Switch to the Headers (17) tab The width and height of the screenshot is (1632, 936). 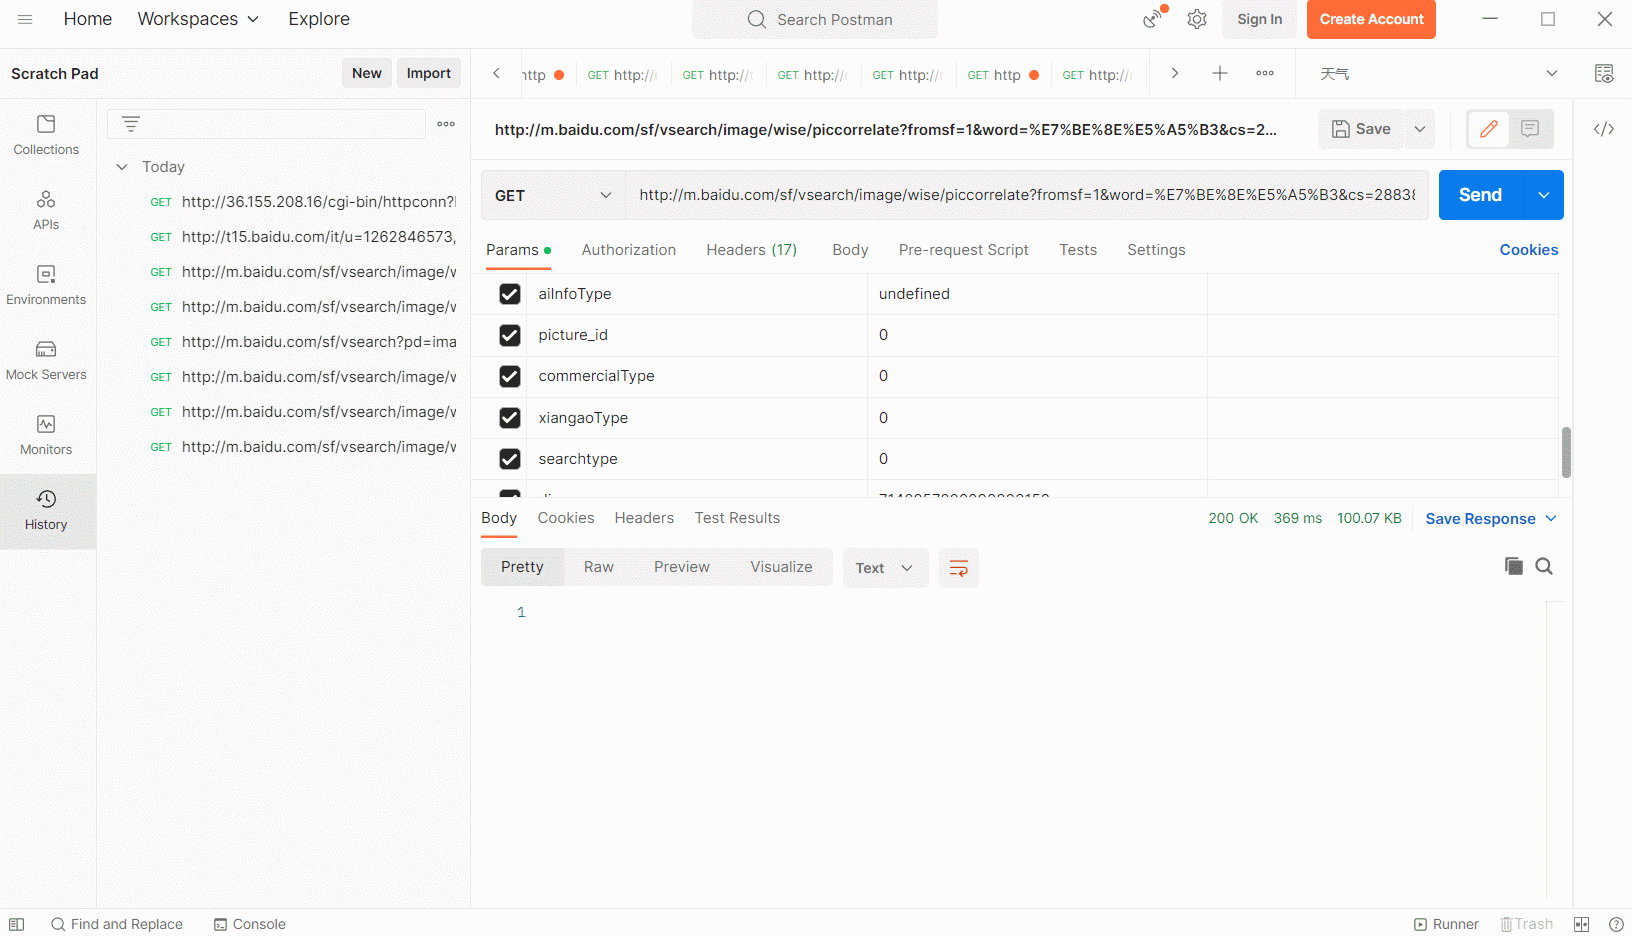pyautogui.click(x=752, y=250)
